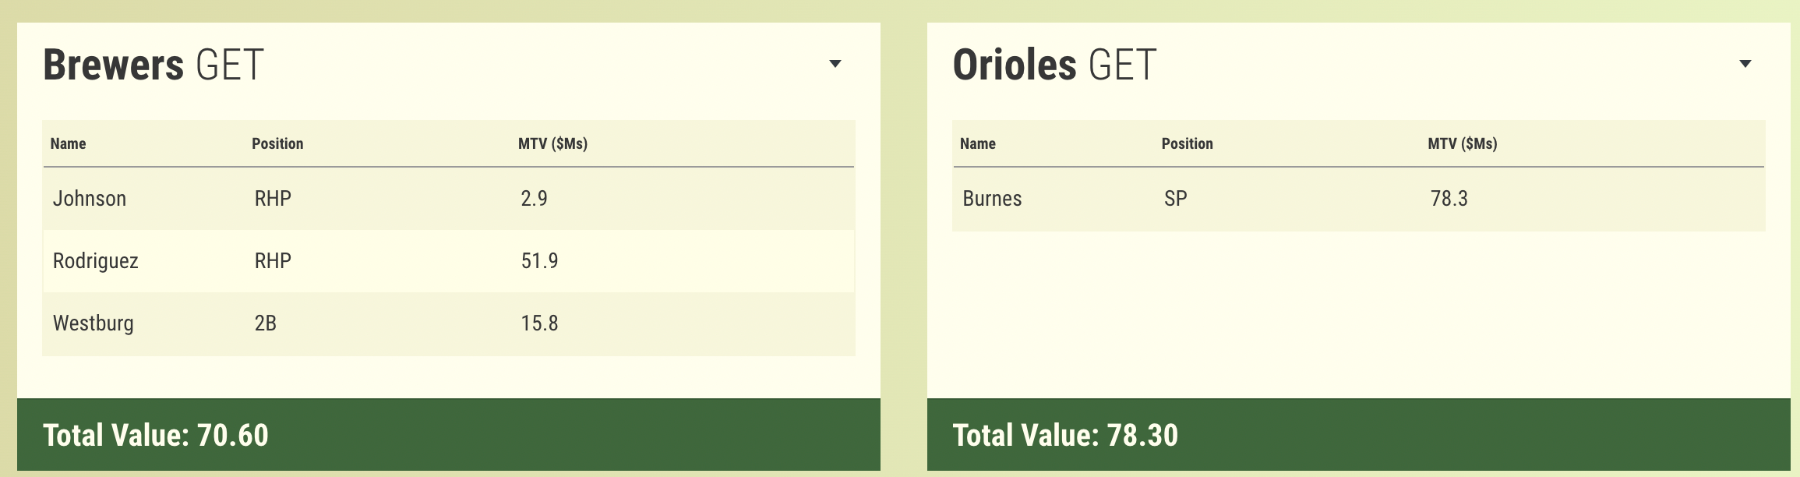Screen dimensions: 1800x477
Task: Select the Johnson player row
Action: click(x=90, y=198)
